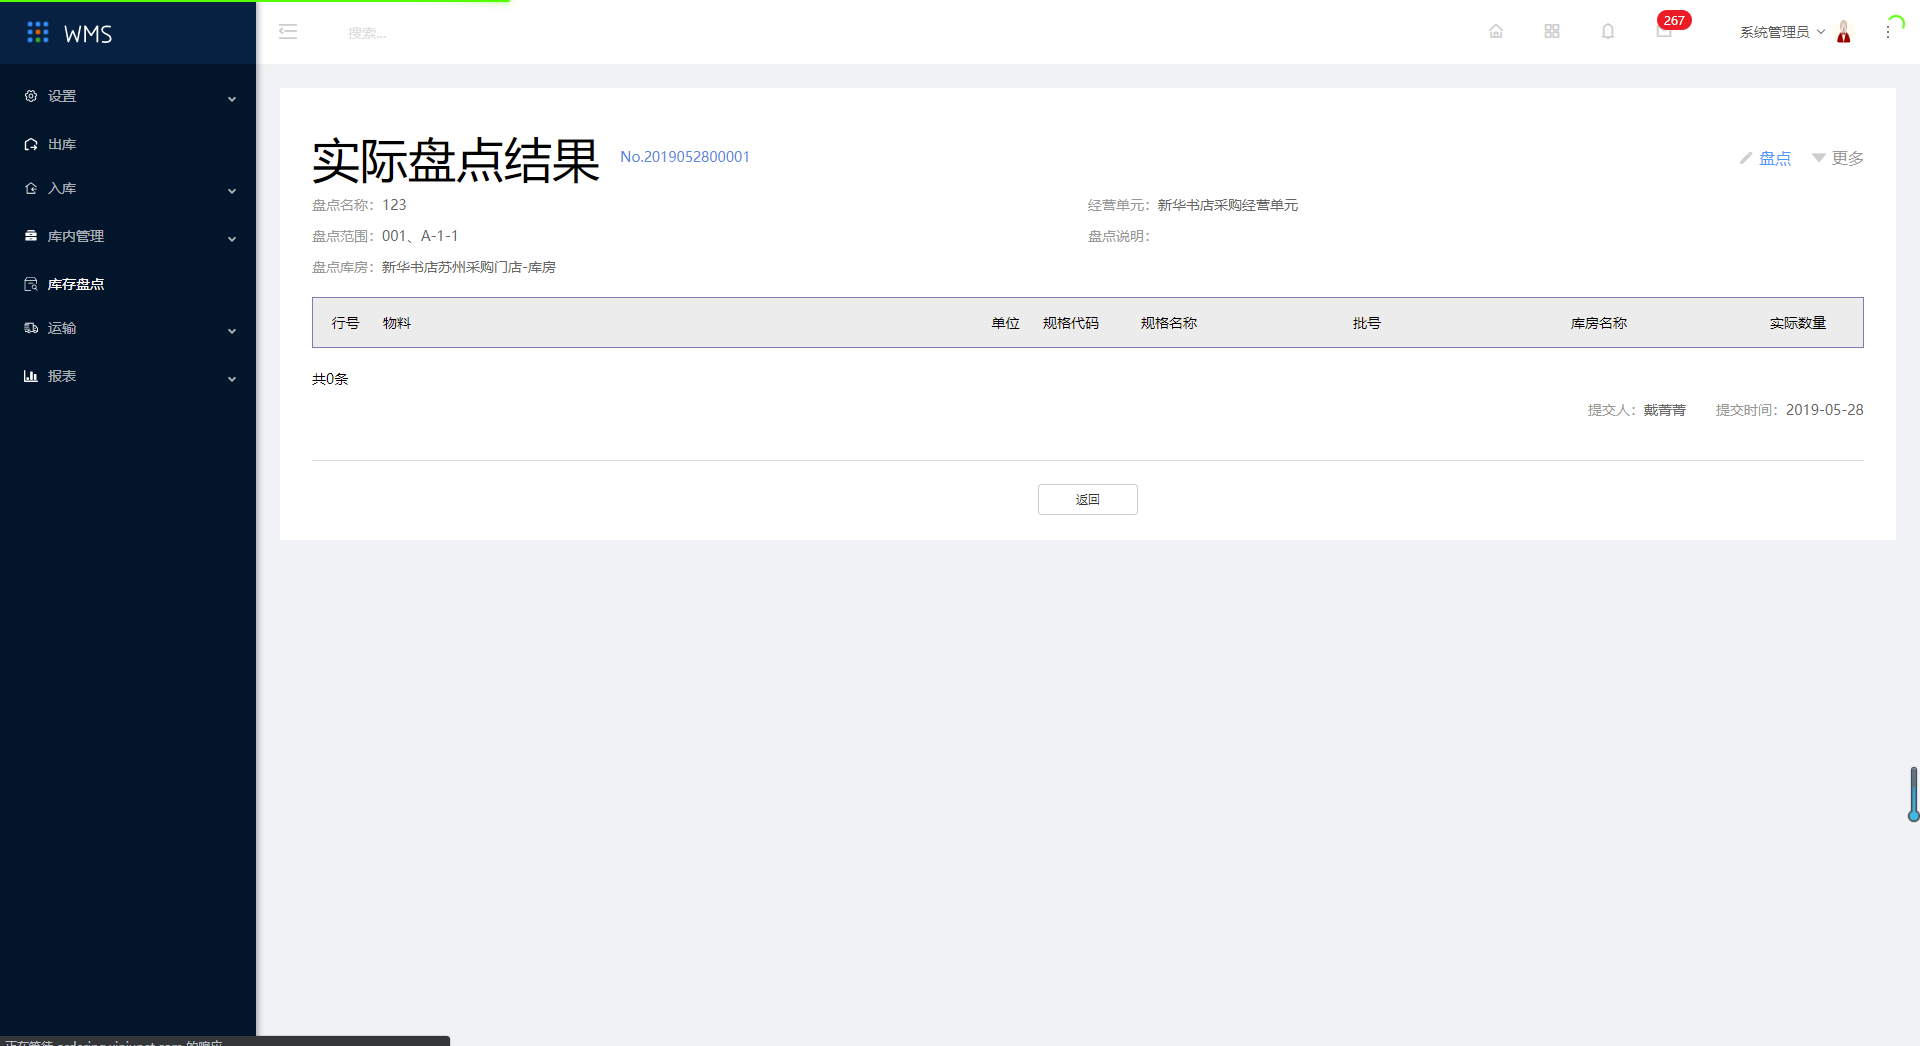Click the user avatar icon

coord(1844,32)
